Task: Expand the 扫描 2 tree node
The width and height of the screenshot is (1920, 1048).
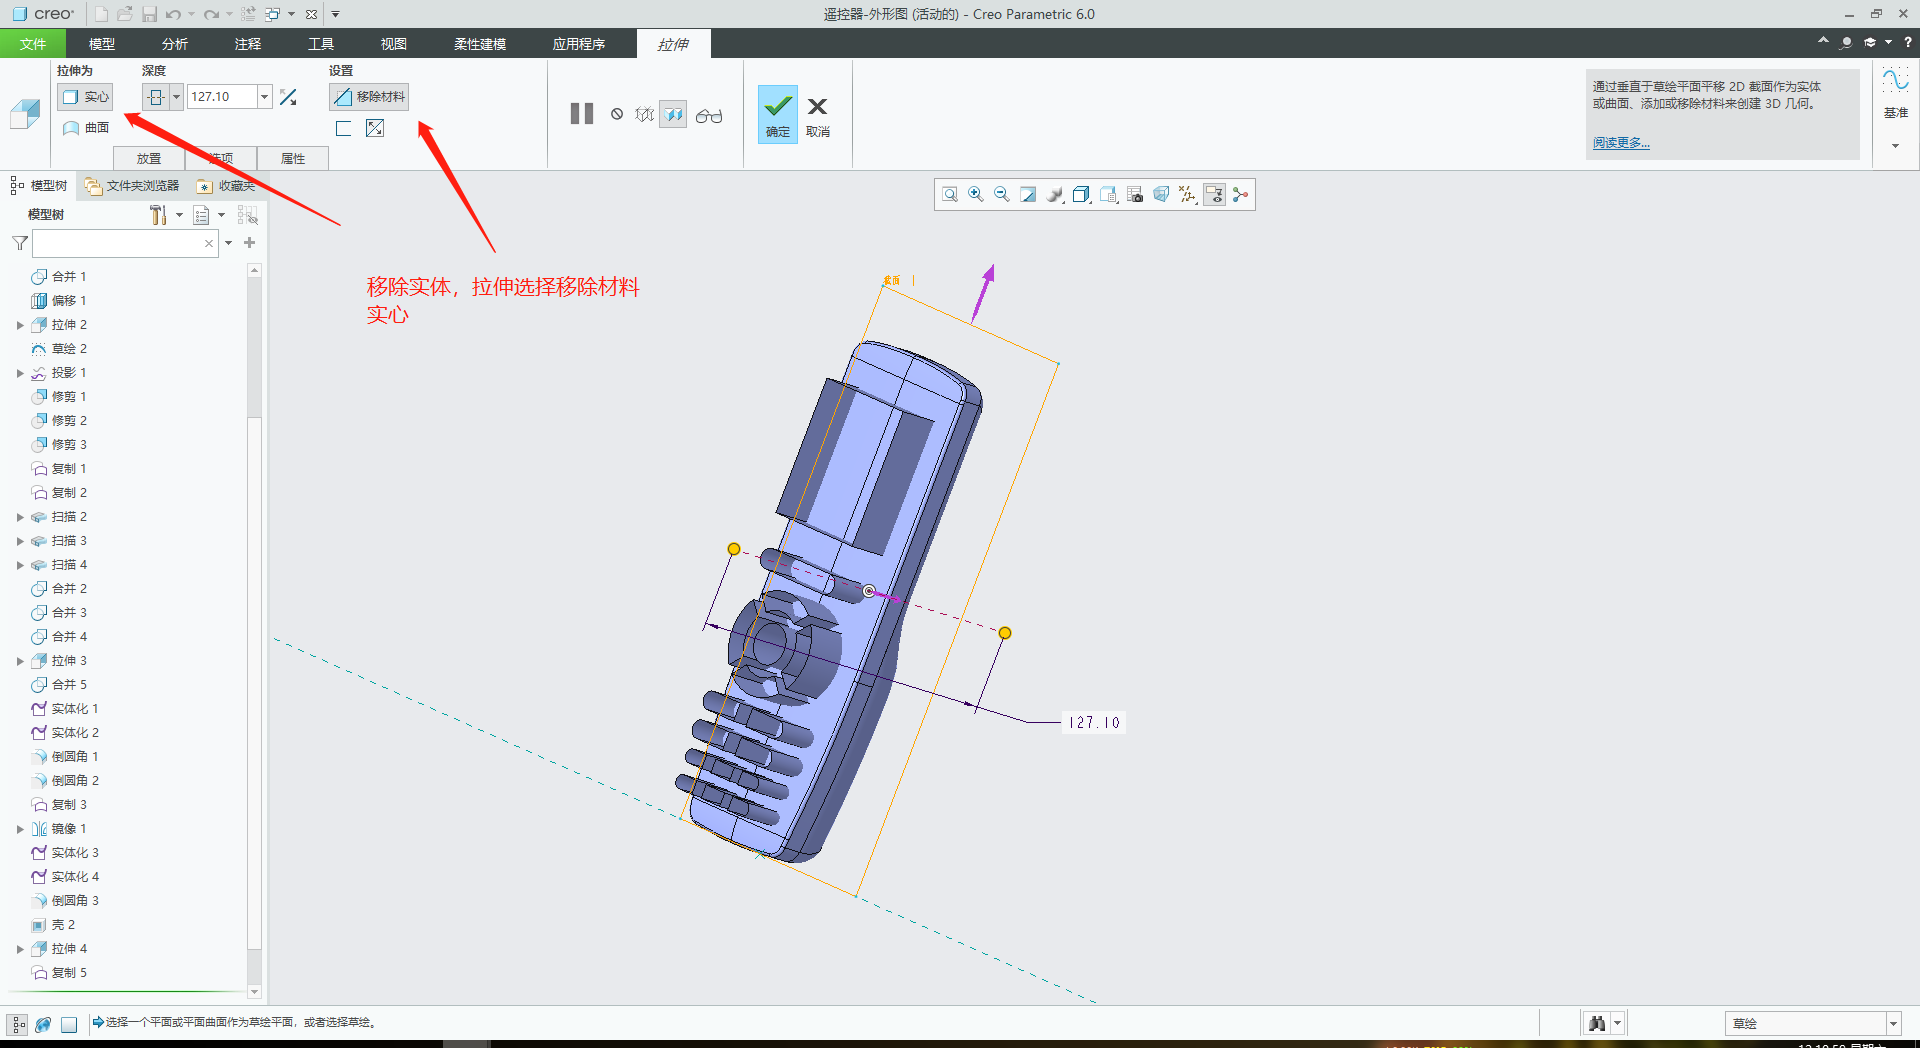Action: (x=20, y=517)
